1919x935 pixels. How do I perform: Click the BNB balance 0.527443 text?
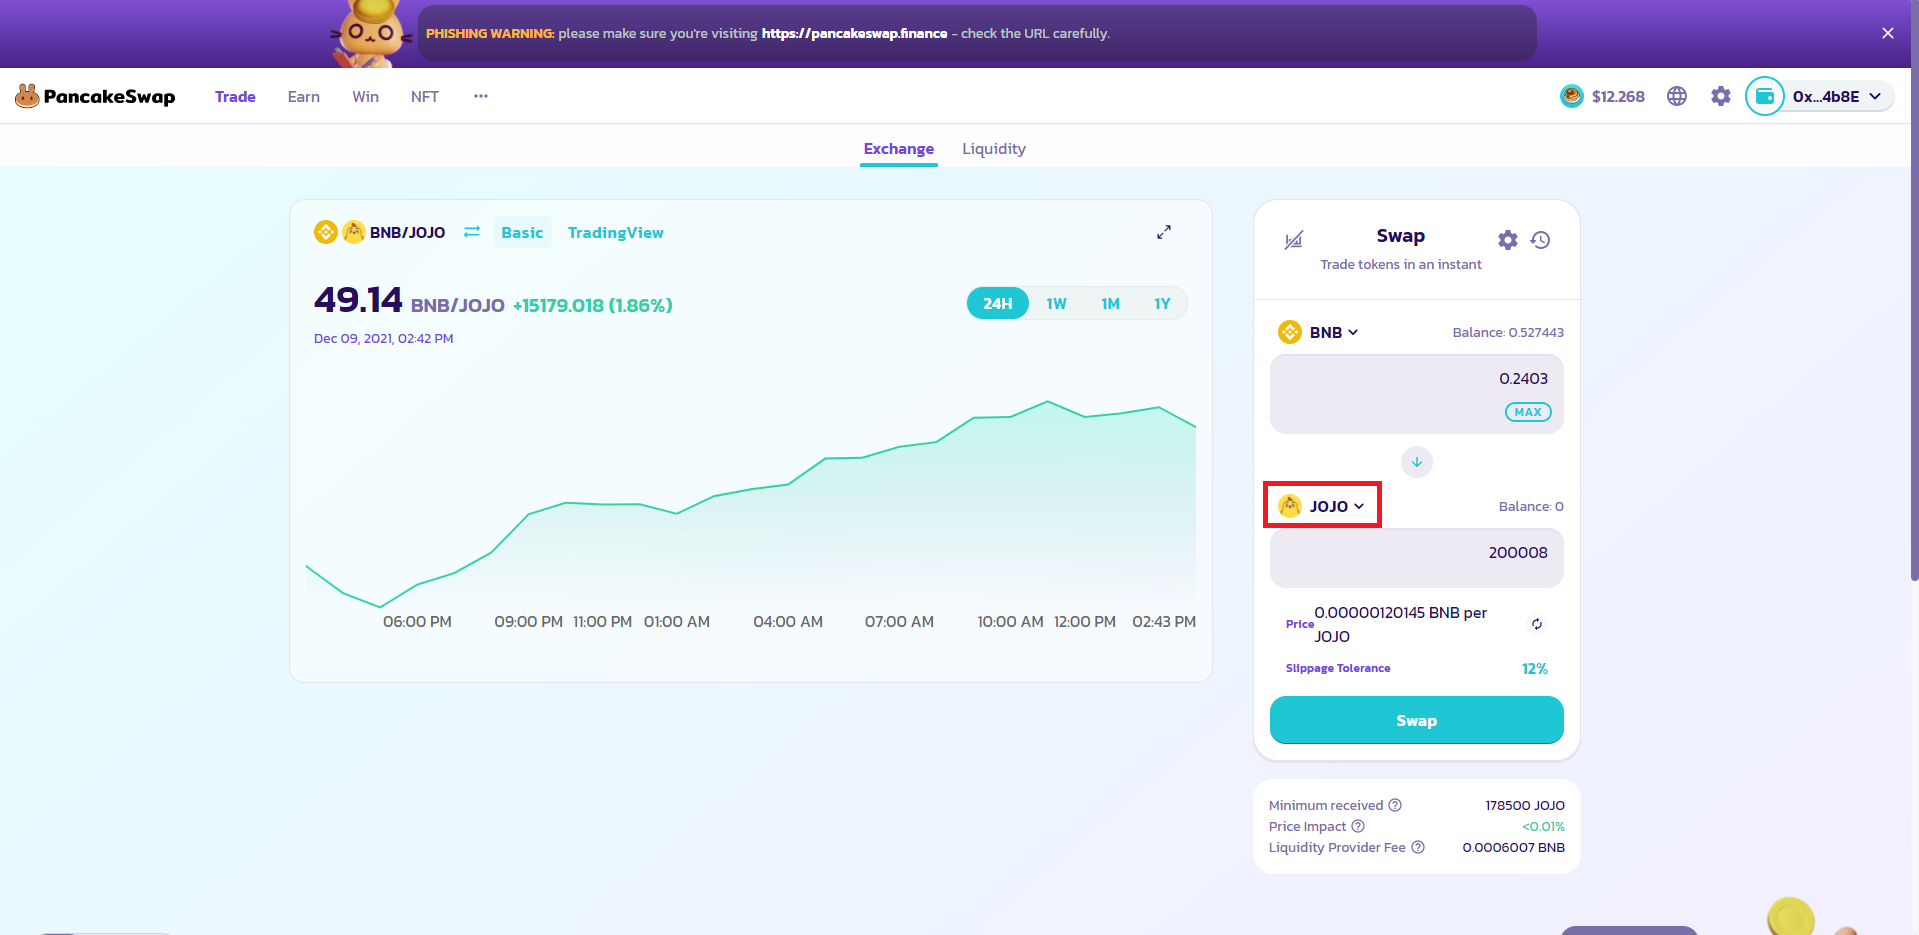coord(1508,332)
